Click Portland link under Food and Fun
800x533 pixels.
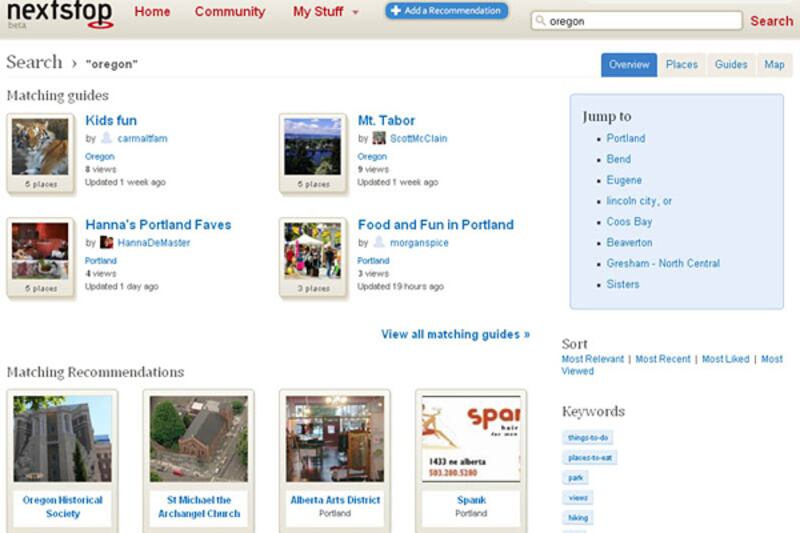point(373,261)
